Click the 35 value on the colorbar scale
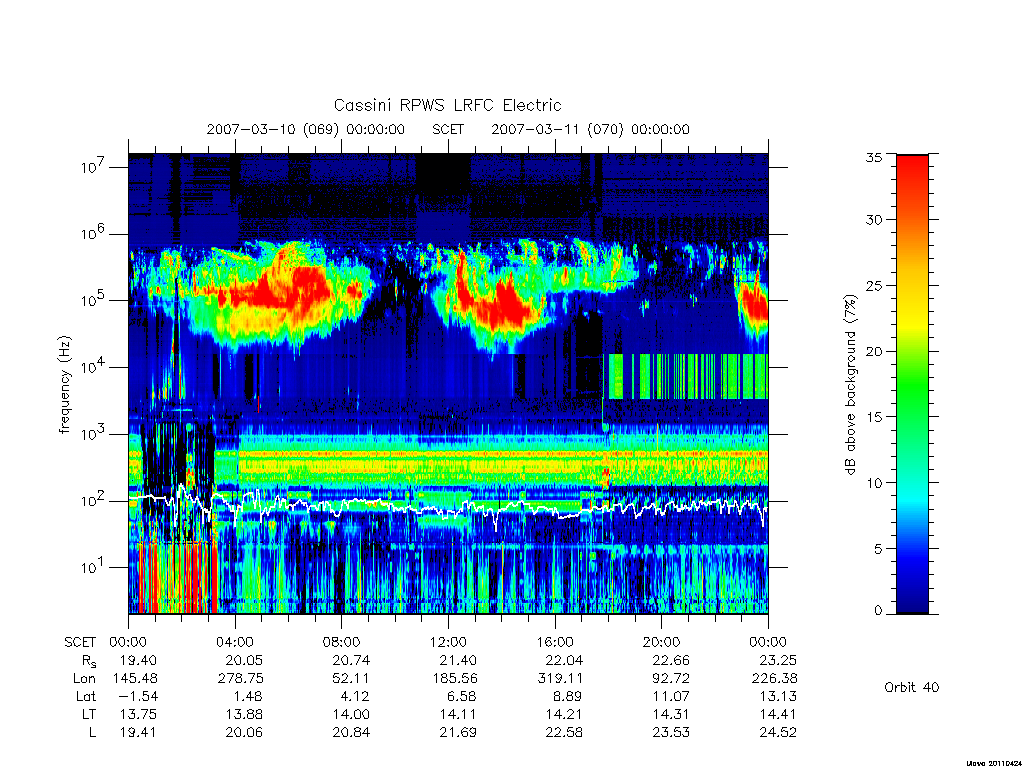This screenshot has width=1024, height=768. coord(873,157)
